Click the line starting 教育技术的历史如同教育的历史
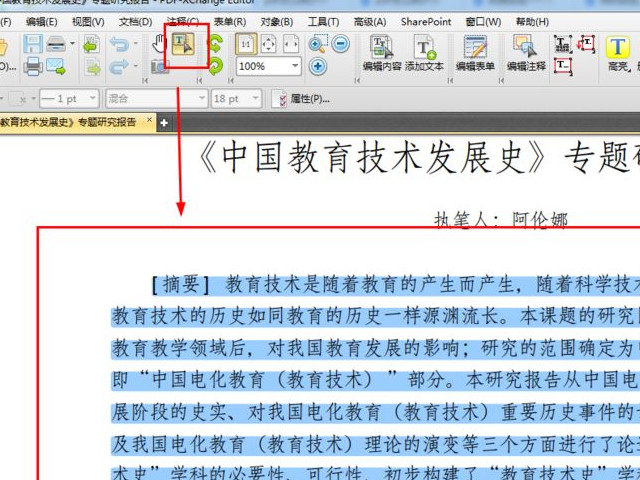The width and height of the screenshot is (640, 480). (376, 316)
